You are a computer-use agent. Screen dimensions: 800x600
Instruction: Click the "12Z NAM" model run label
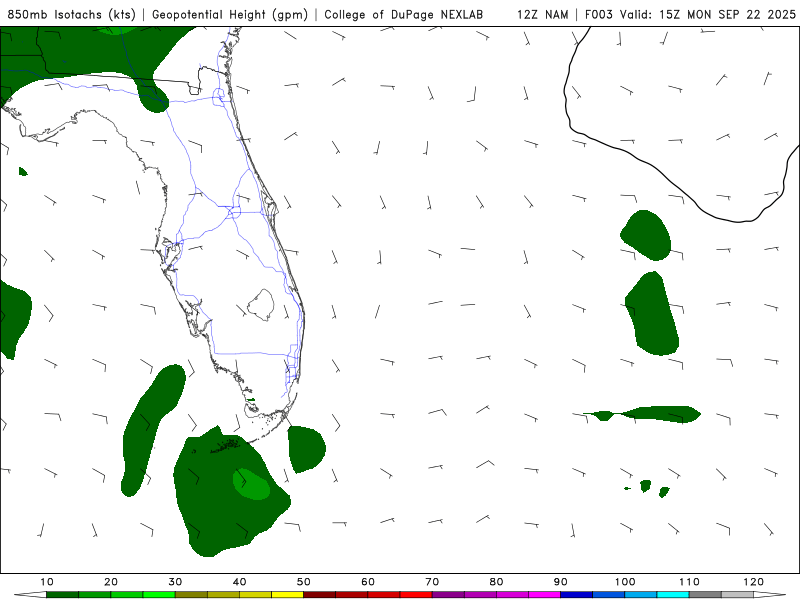tap(542, 14)
